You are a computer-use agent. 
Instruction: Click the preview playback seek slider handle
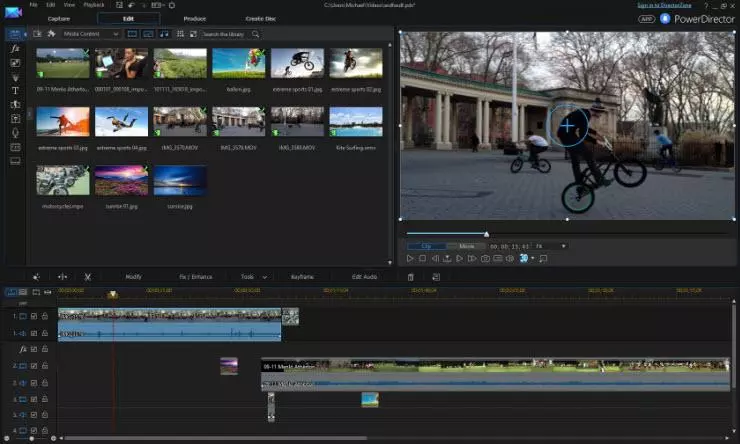[x=486, y=234]
